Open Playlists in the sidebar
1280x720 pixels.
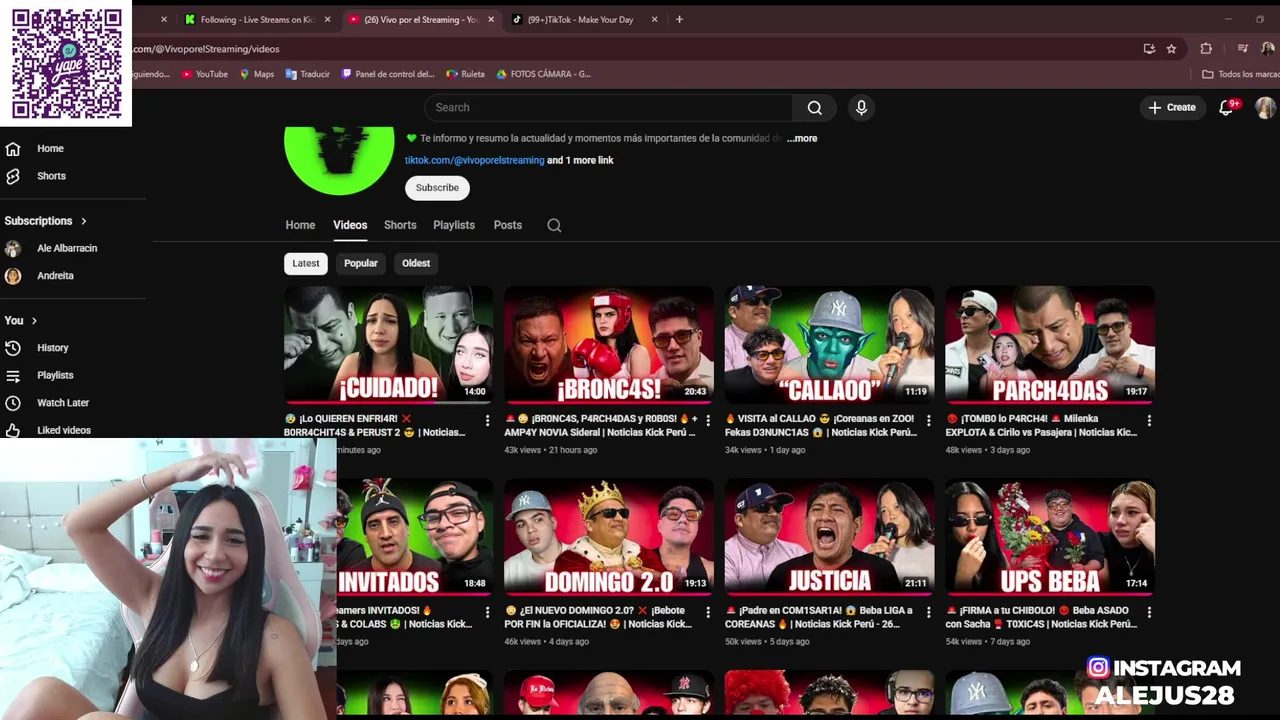pos(55,375)
